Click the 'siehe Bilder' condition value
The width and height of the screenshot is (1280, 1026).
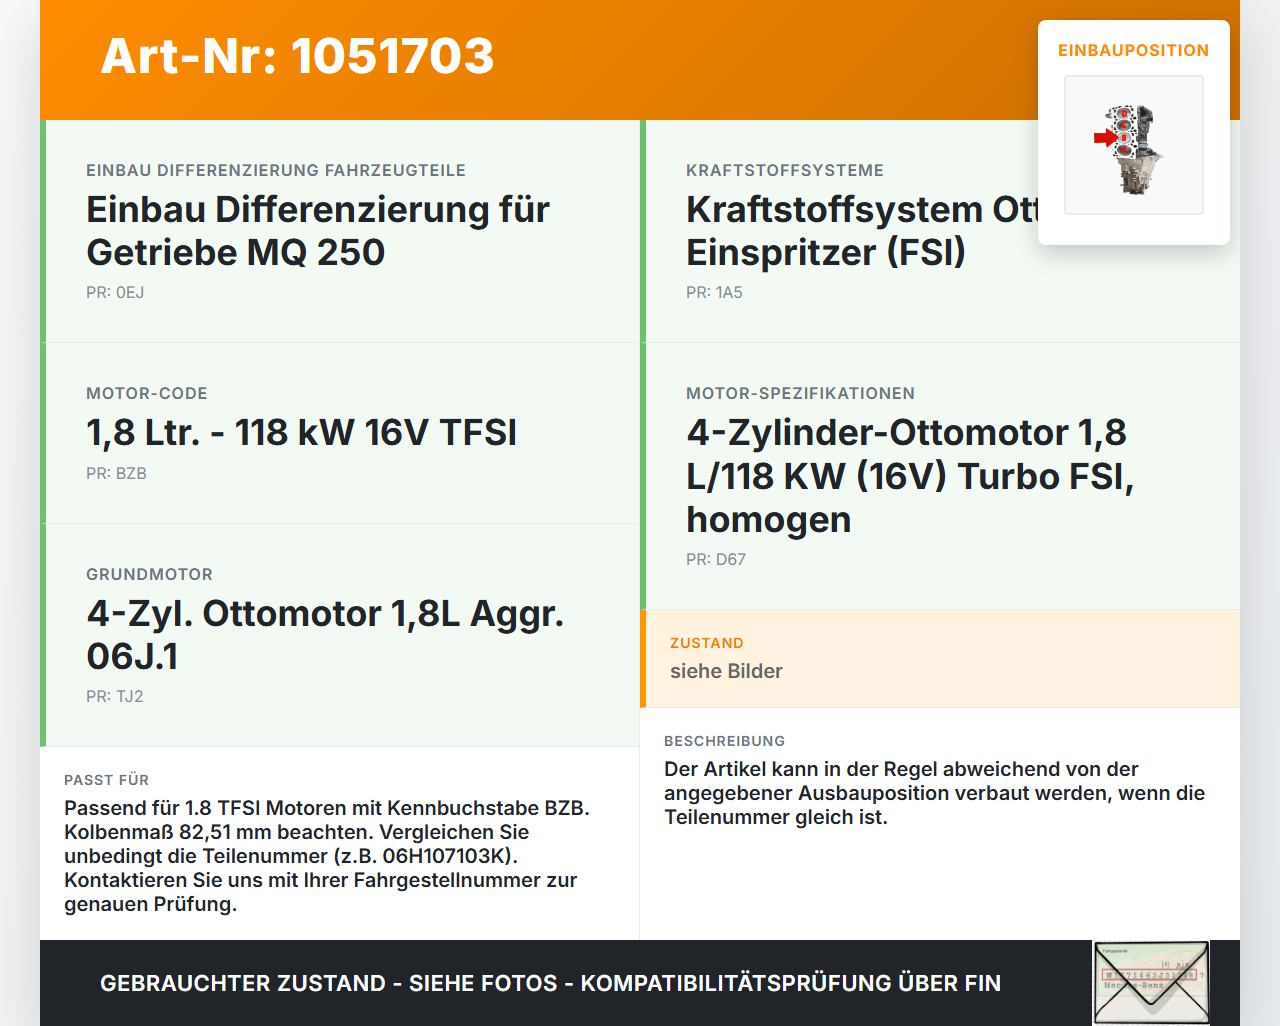(x=726, y=671)
